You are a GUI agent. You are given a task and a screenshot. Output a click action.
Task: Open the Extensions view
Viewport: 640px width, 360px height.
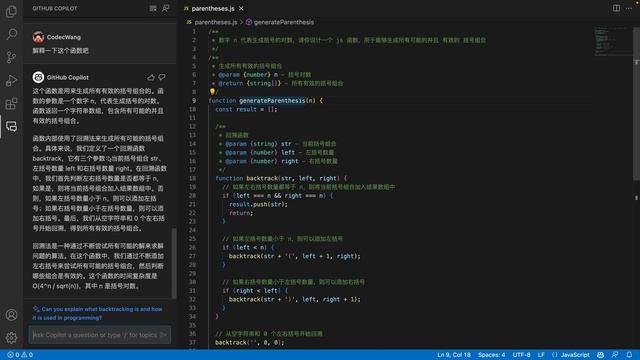pos(11,104)
